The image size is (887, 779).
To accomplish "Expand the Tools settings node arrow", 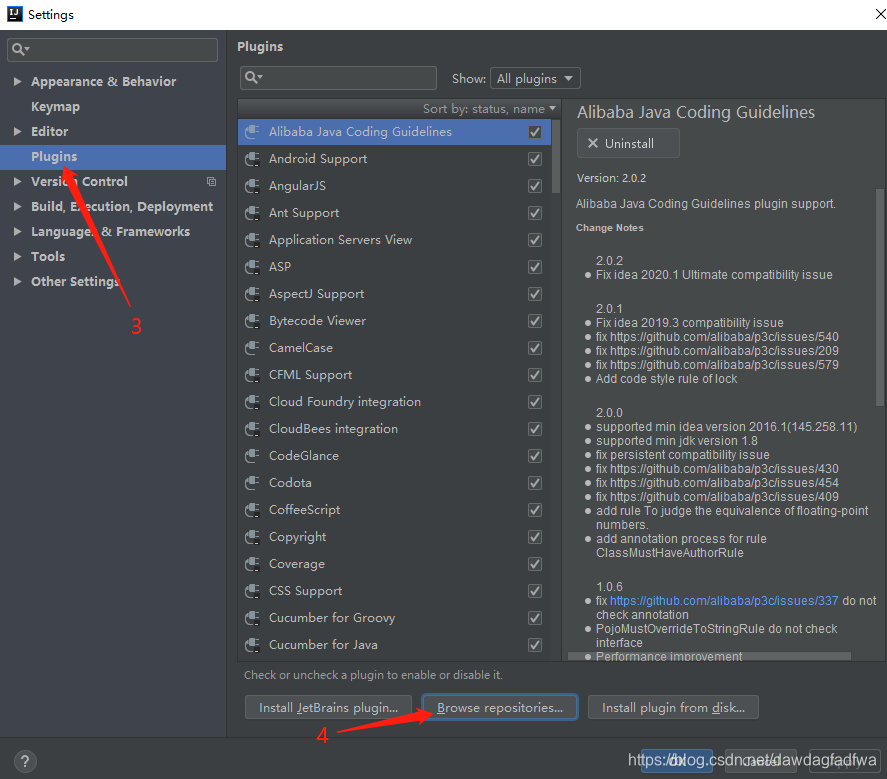I will coord(18,256).
